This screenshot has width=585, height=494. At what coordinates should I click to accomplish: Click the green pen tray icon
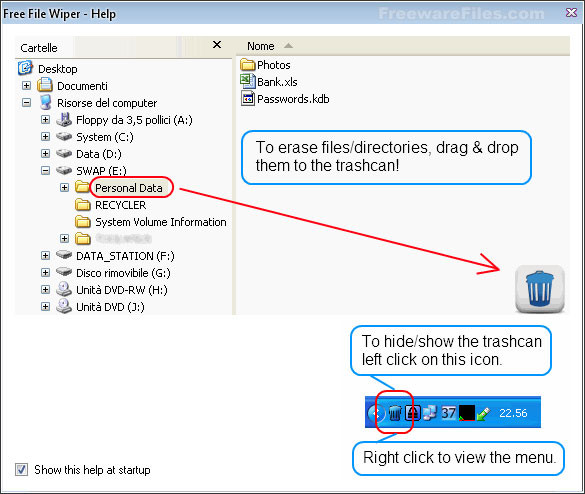[483, 413]
